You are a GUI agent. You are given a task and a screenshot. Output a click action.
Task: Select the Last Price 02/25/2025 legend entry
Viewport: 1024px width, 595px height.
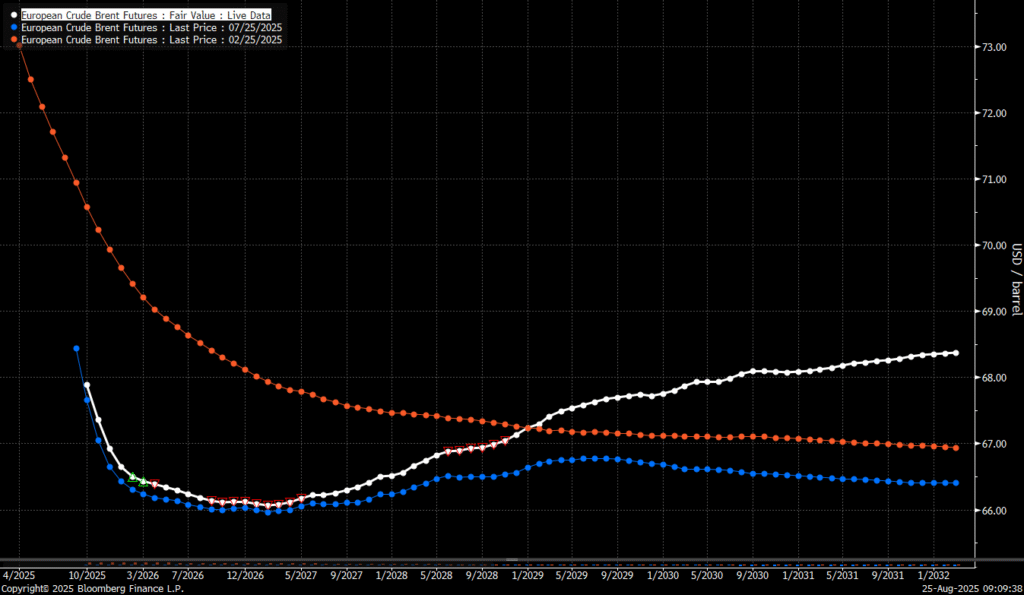point(152,40)
